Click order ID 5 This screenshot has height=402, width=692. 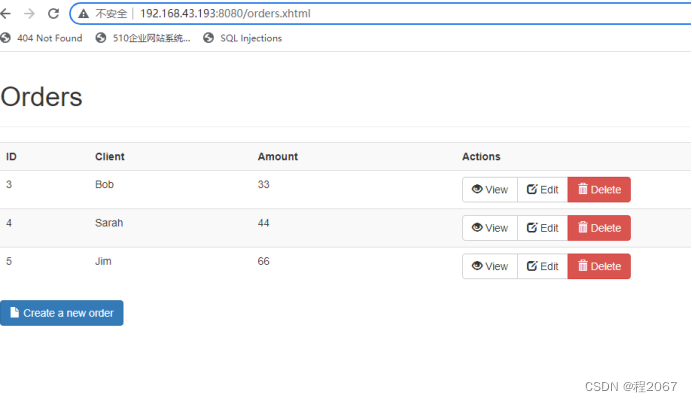[9, 261]
